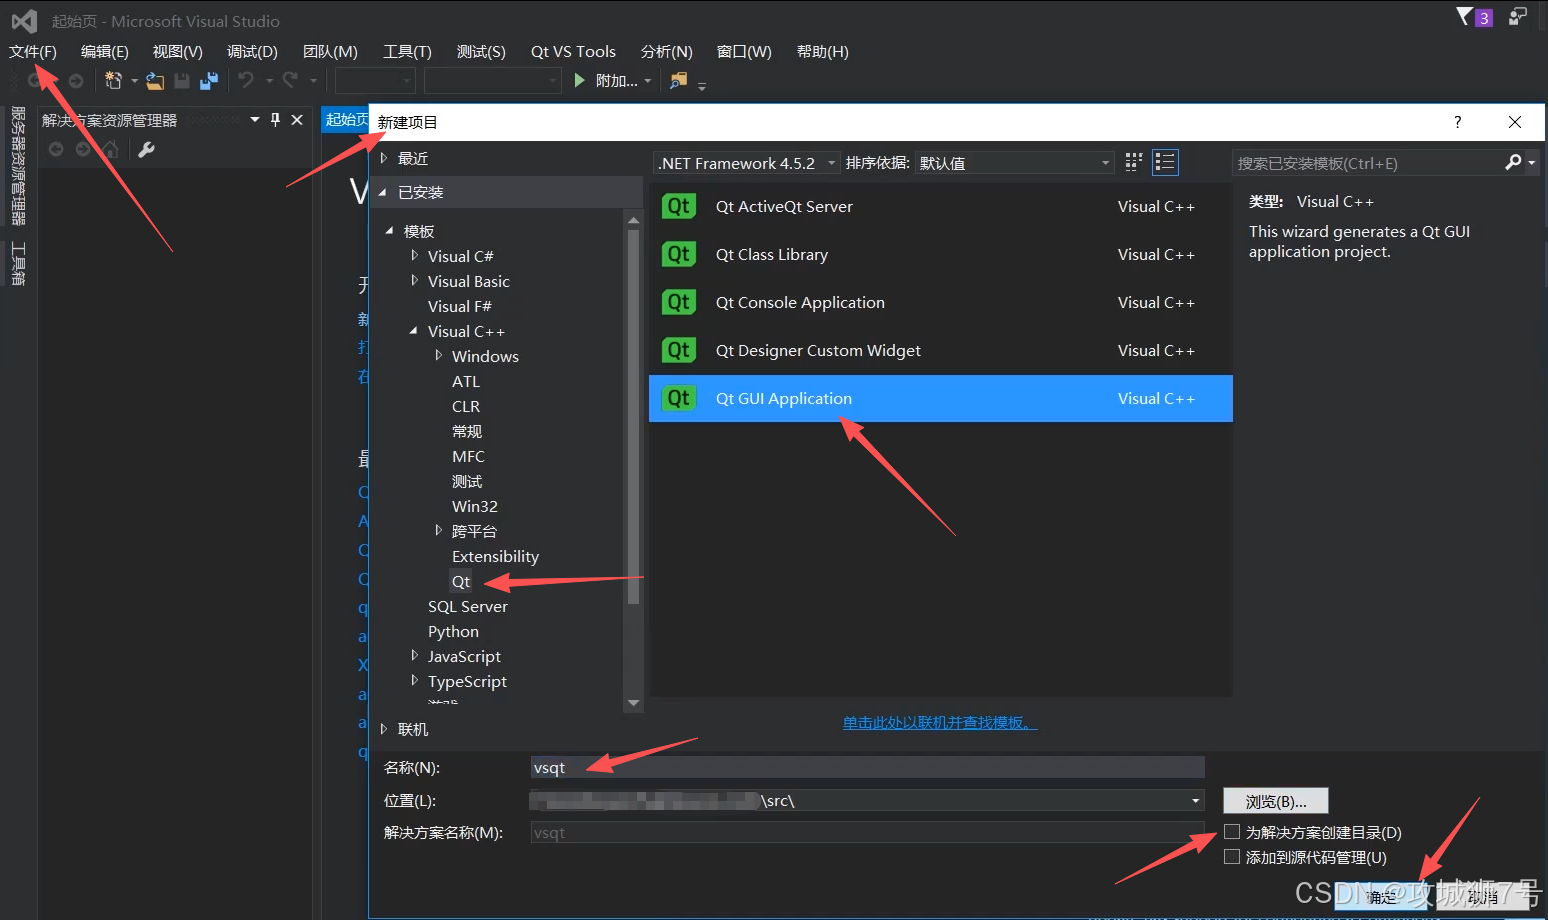Screen dimensions: 1548x920
Task: Click the Solution Explorer home icon
Action: [110, 150]
